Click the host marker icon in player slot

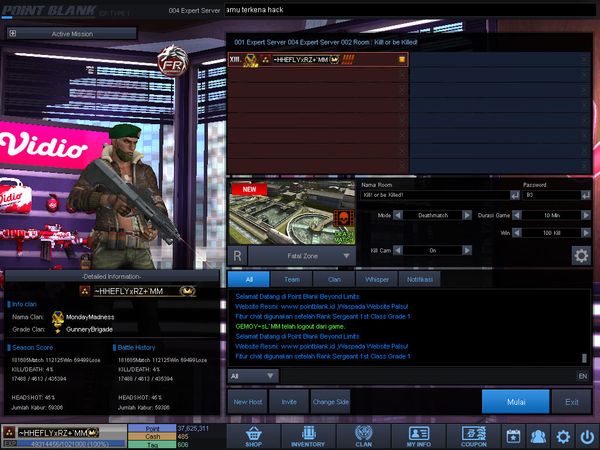click(402, 59)
